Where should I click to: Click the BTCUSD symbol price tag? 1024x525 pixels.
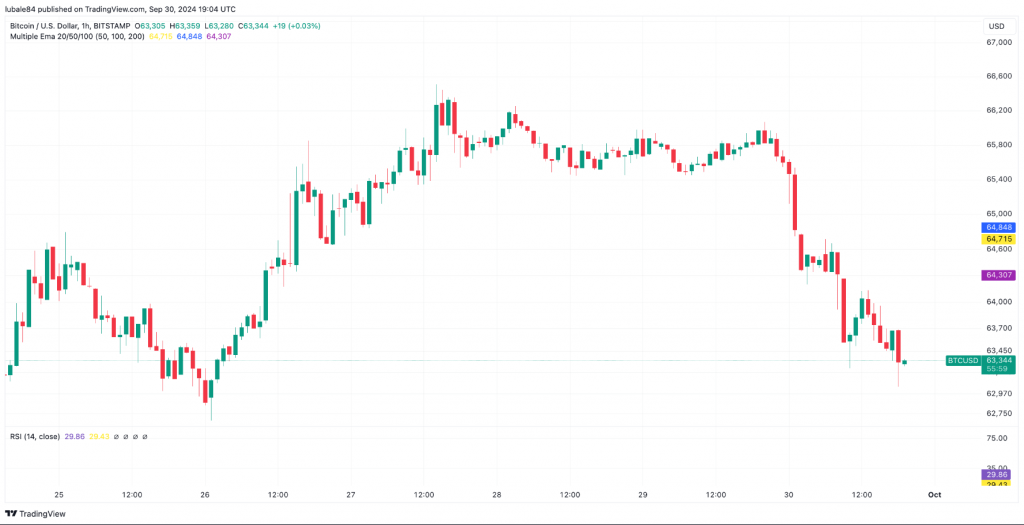(962, 360)
